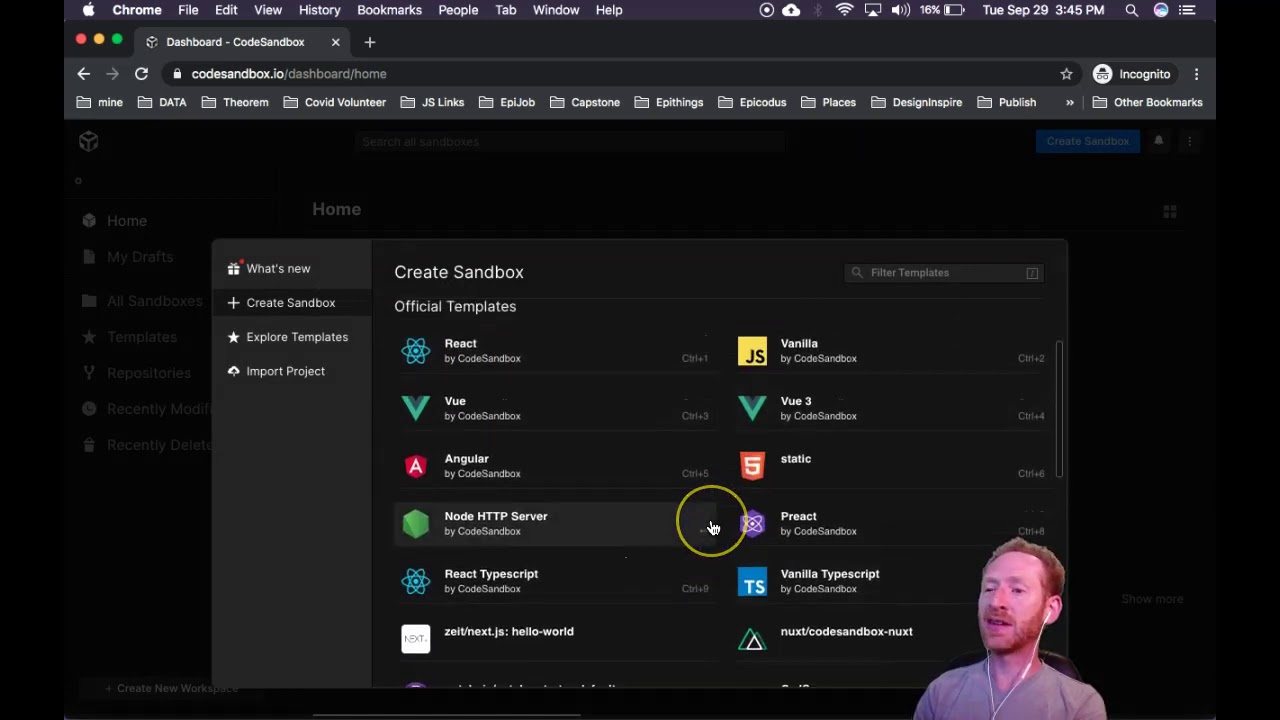The height and width of the screenshot is (720, 1280).
Task: Click the blue Create Sandbox button
Action: pos(1087,141)
